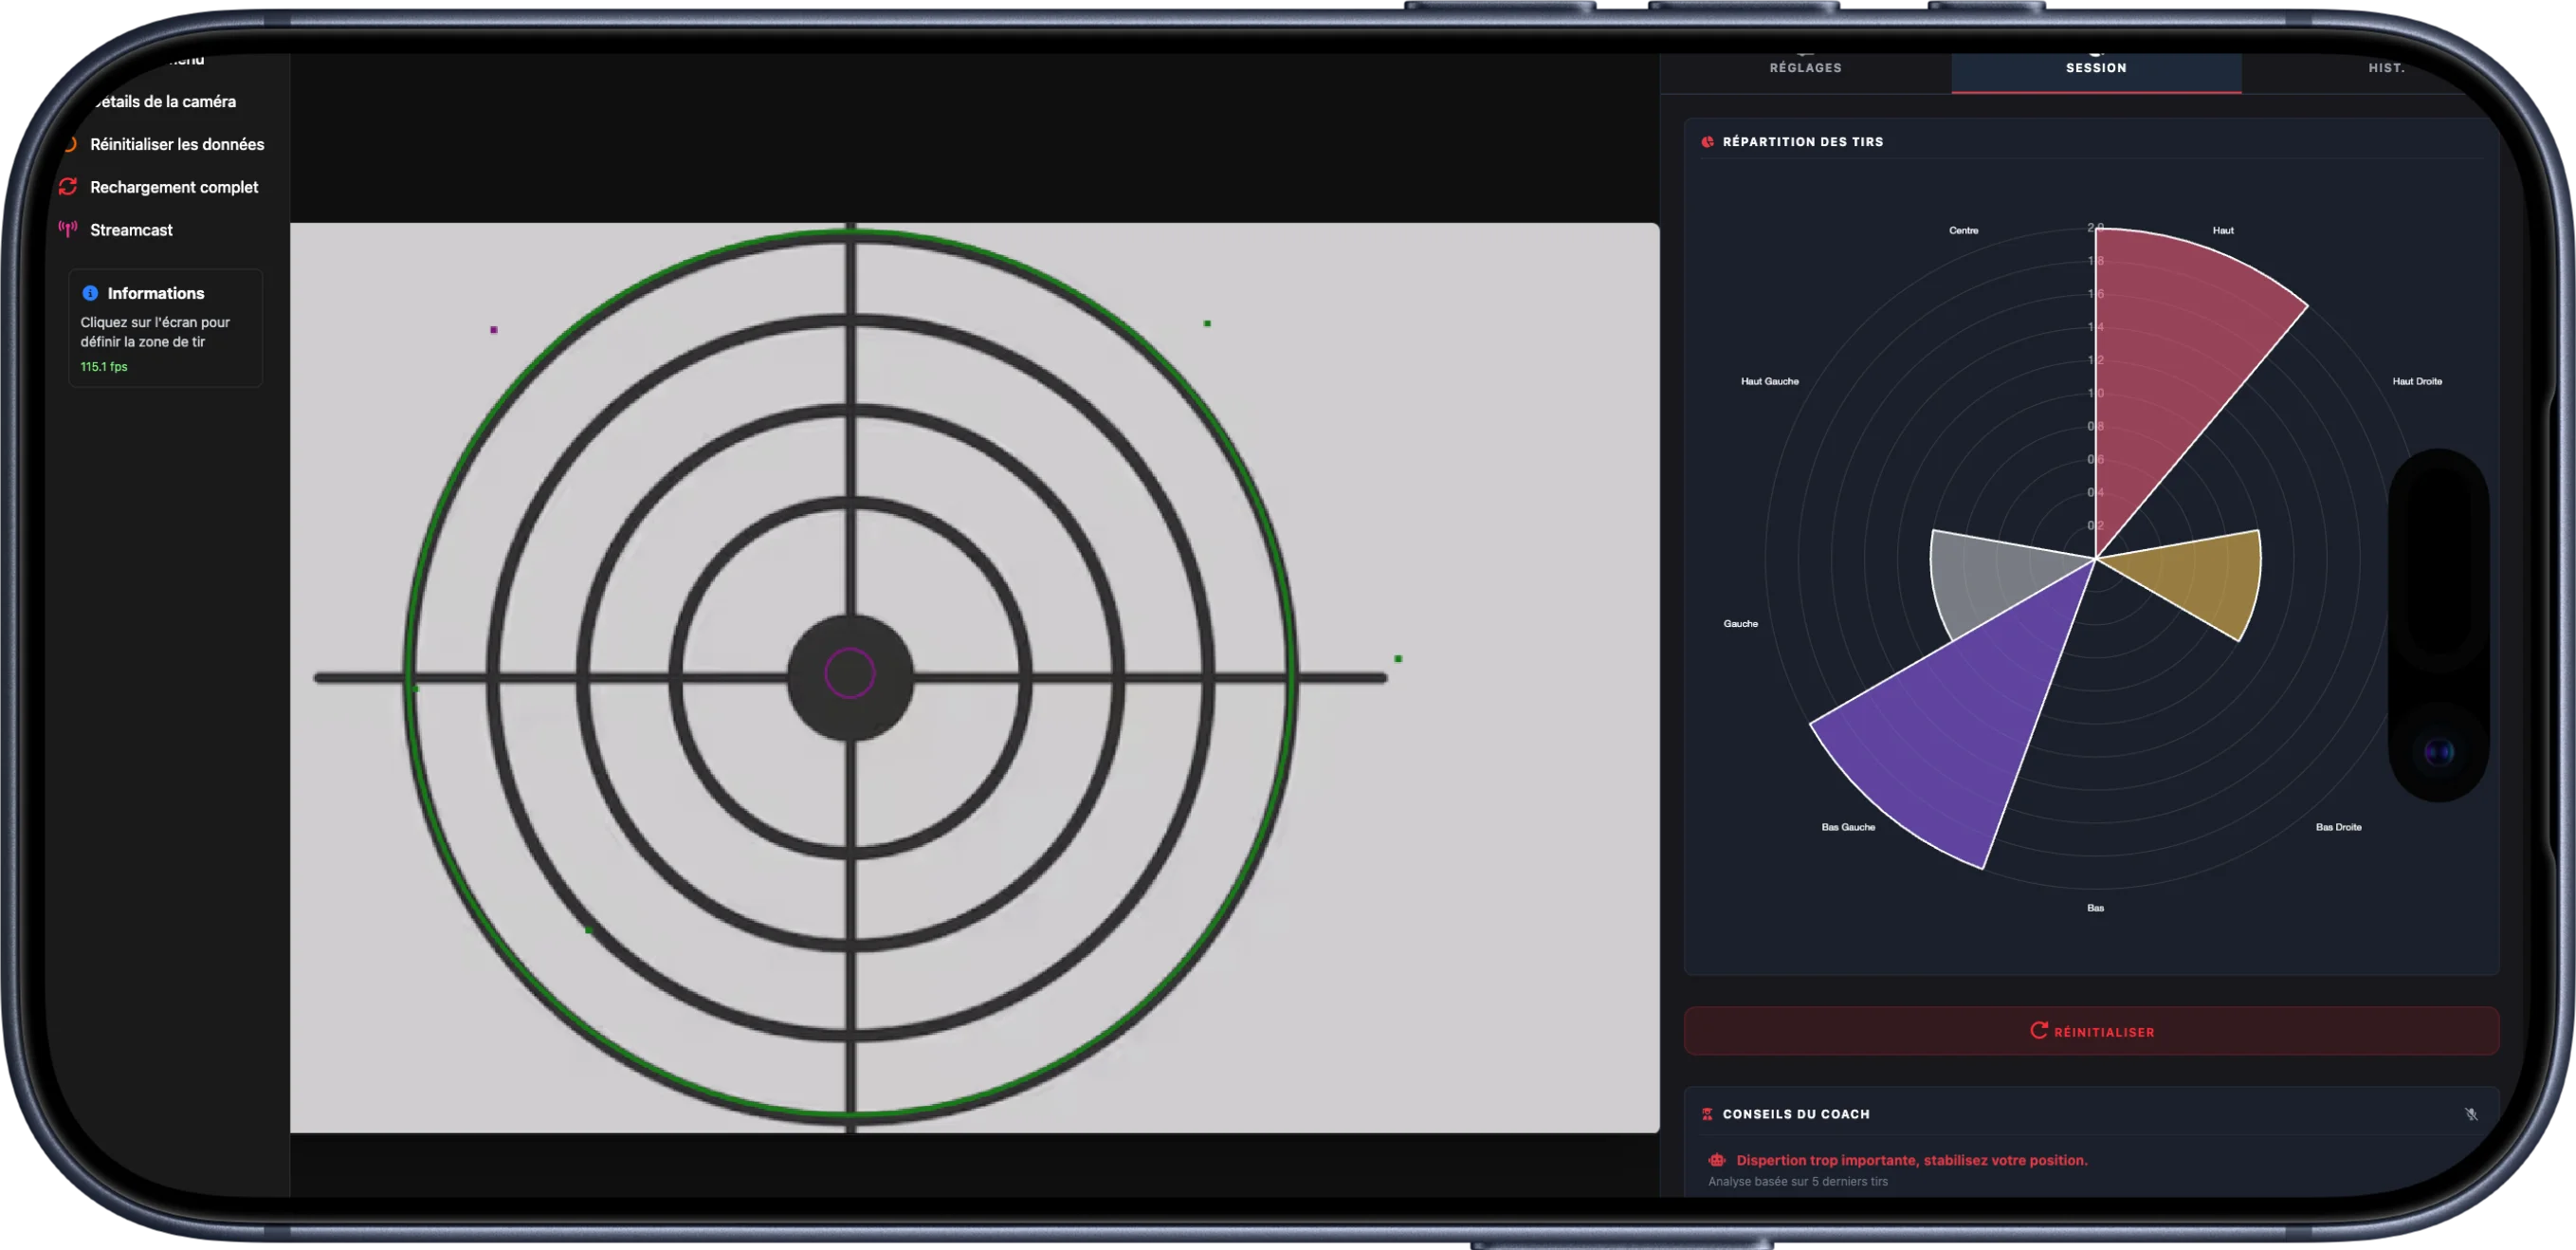Click the target's dark bullseye center

(850, 677)
